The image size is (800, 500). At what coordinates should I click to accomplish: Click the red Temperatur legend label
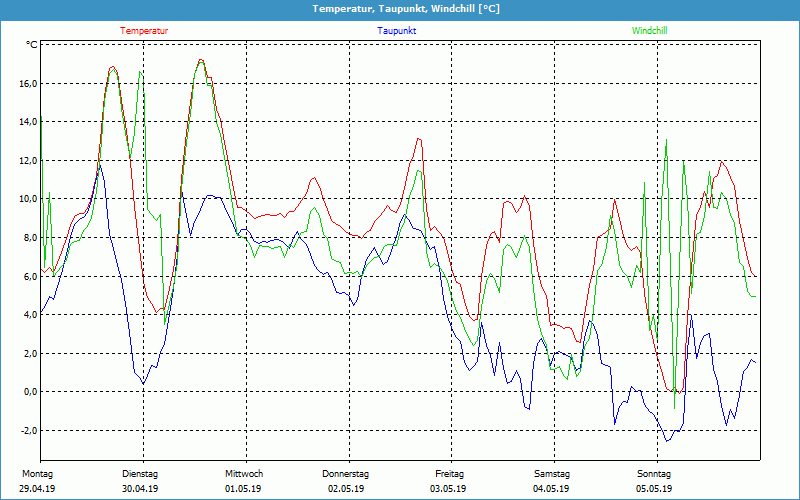pos(144,31)
